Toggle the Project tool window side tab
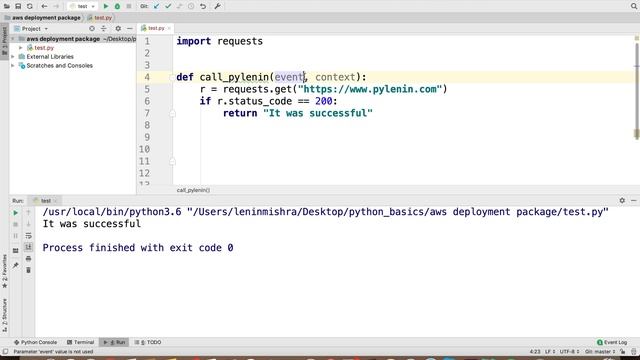Image resolution: width=640 pixels, height=360 pixels. click(4, 40)
